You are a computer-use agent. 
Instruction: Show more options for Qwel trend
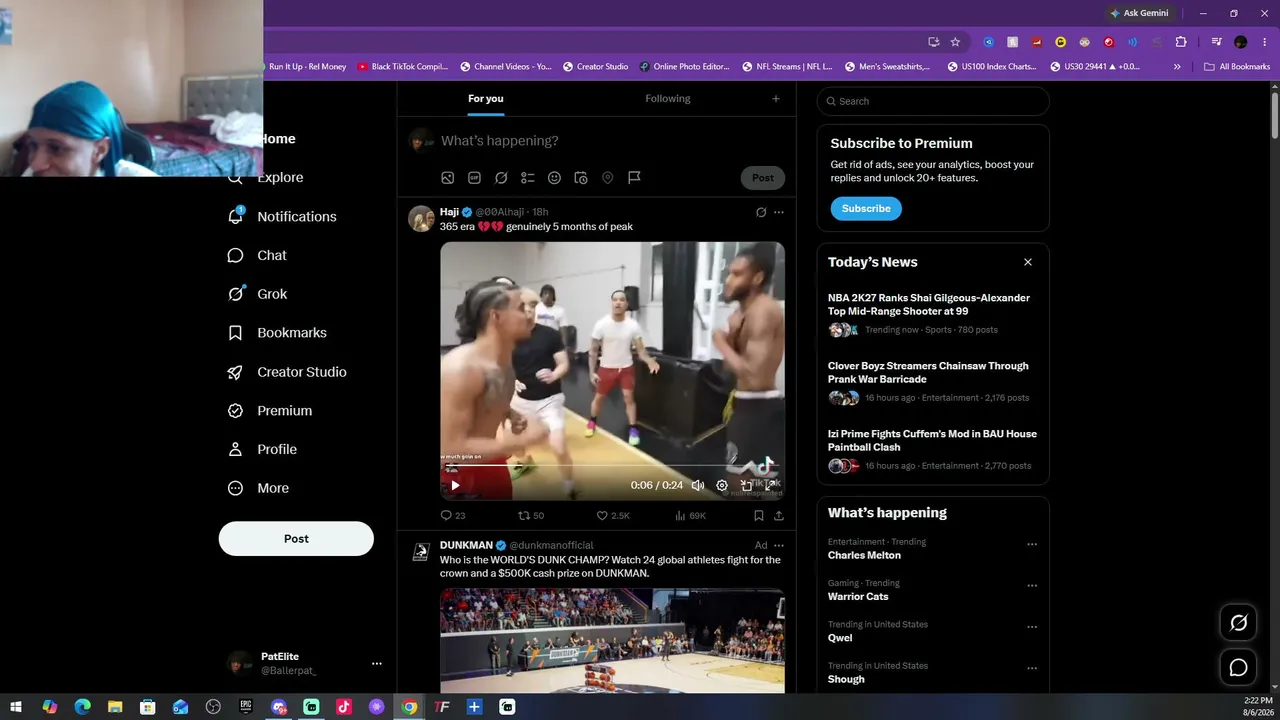(1032, 627)
